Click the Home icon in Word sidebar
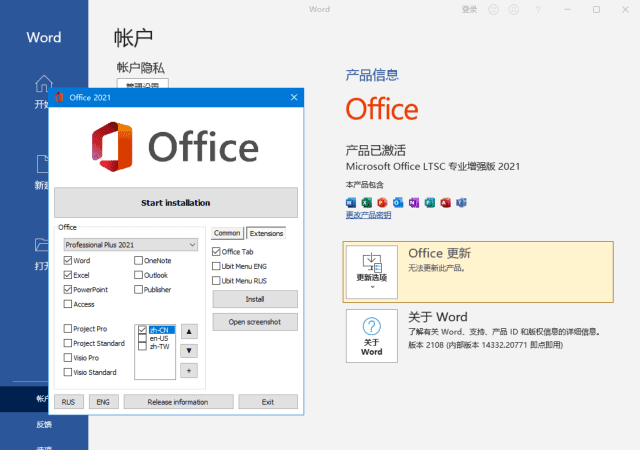Viewport: 640px width, 450px height. coord(44,84)
